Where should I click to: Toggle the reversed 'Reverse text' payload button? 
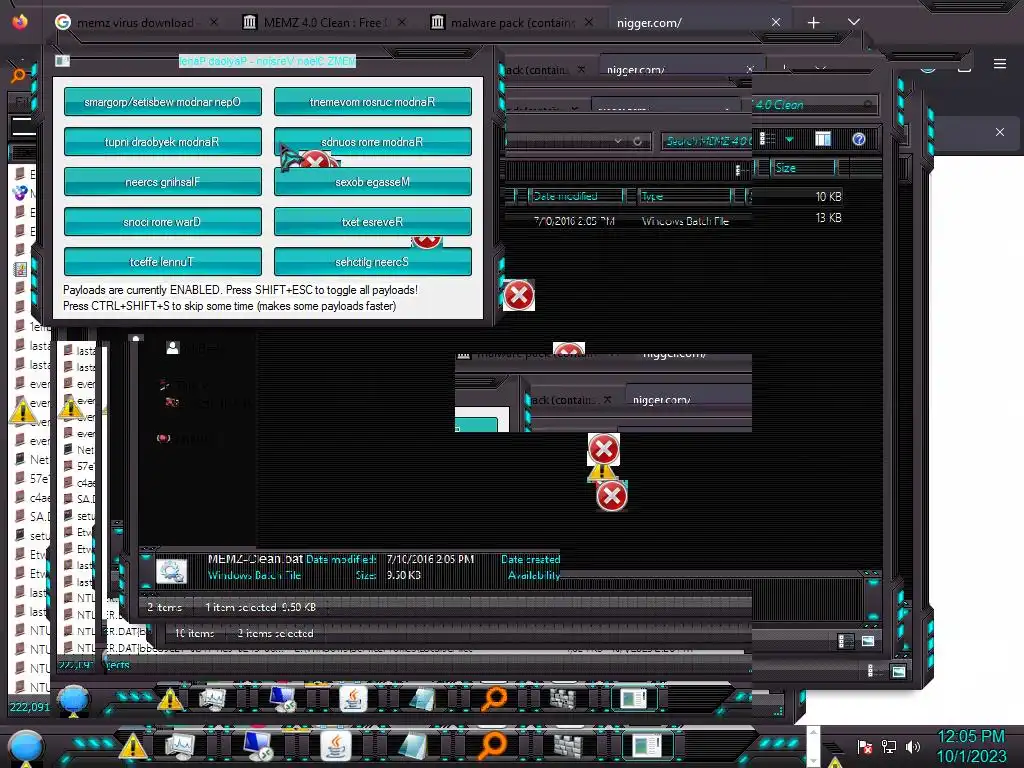(x=372, y=221)
